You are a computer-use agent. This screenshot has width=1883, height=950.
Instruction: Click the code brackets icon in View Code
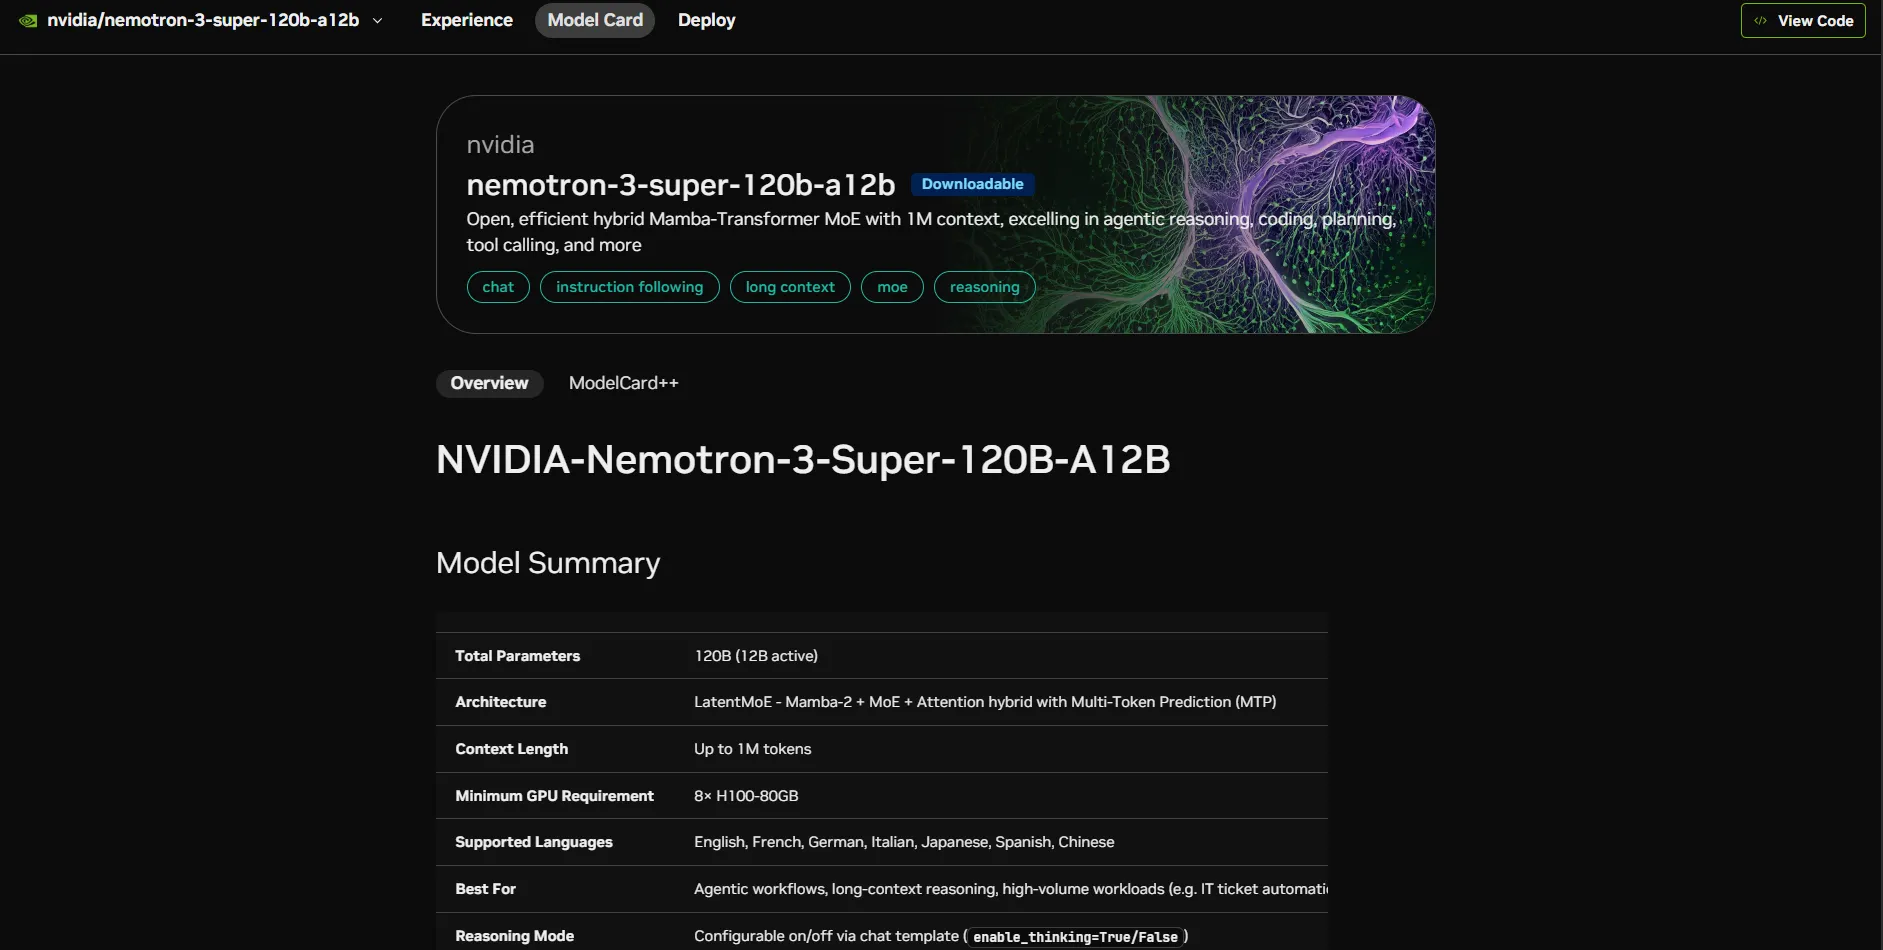pyautogui.click(x=1760, y=21)
